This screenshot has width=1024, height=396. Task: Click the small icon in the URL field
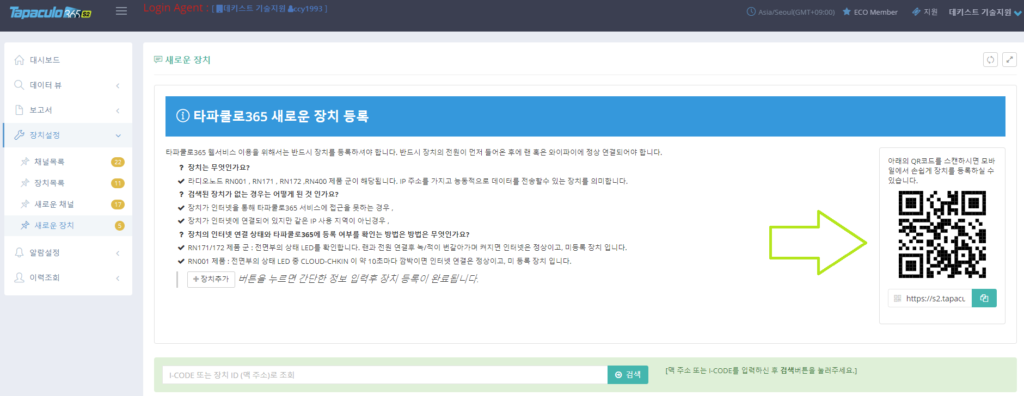897,298
